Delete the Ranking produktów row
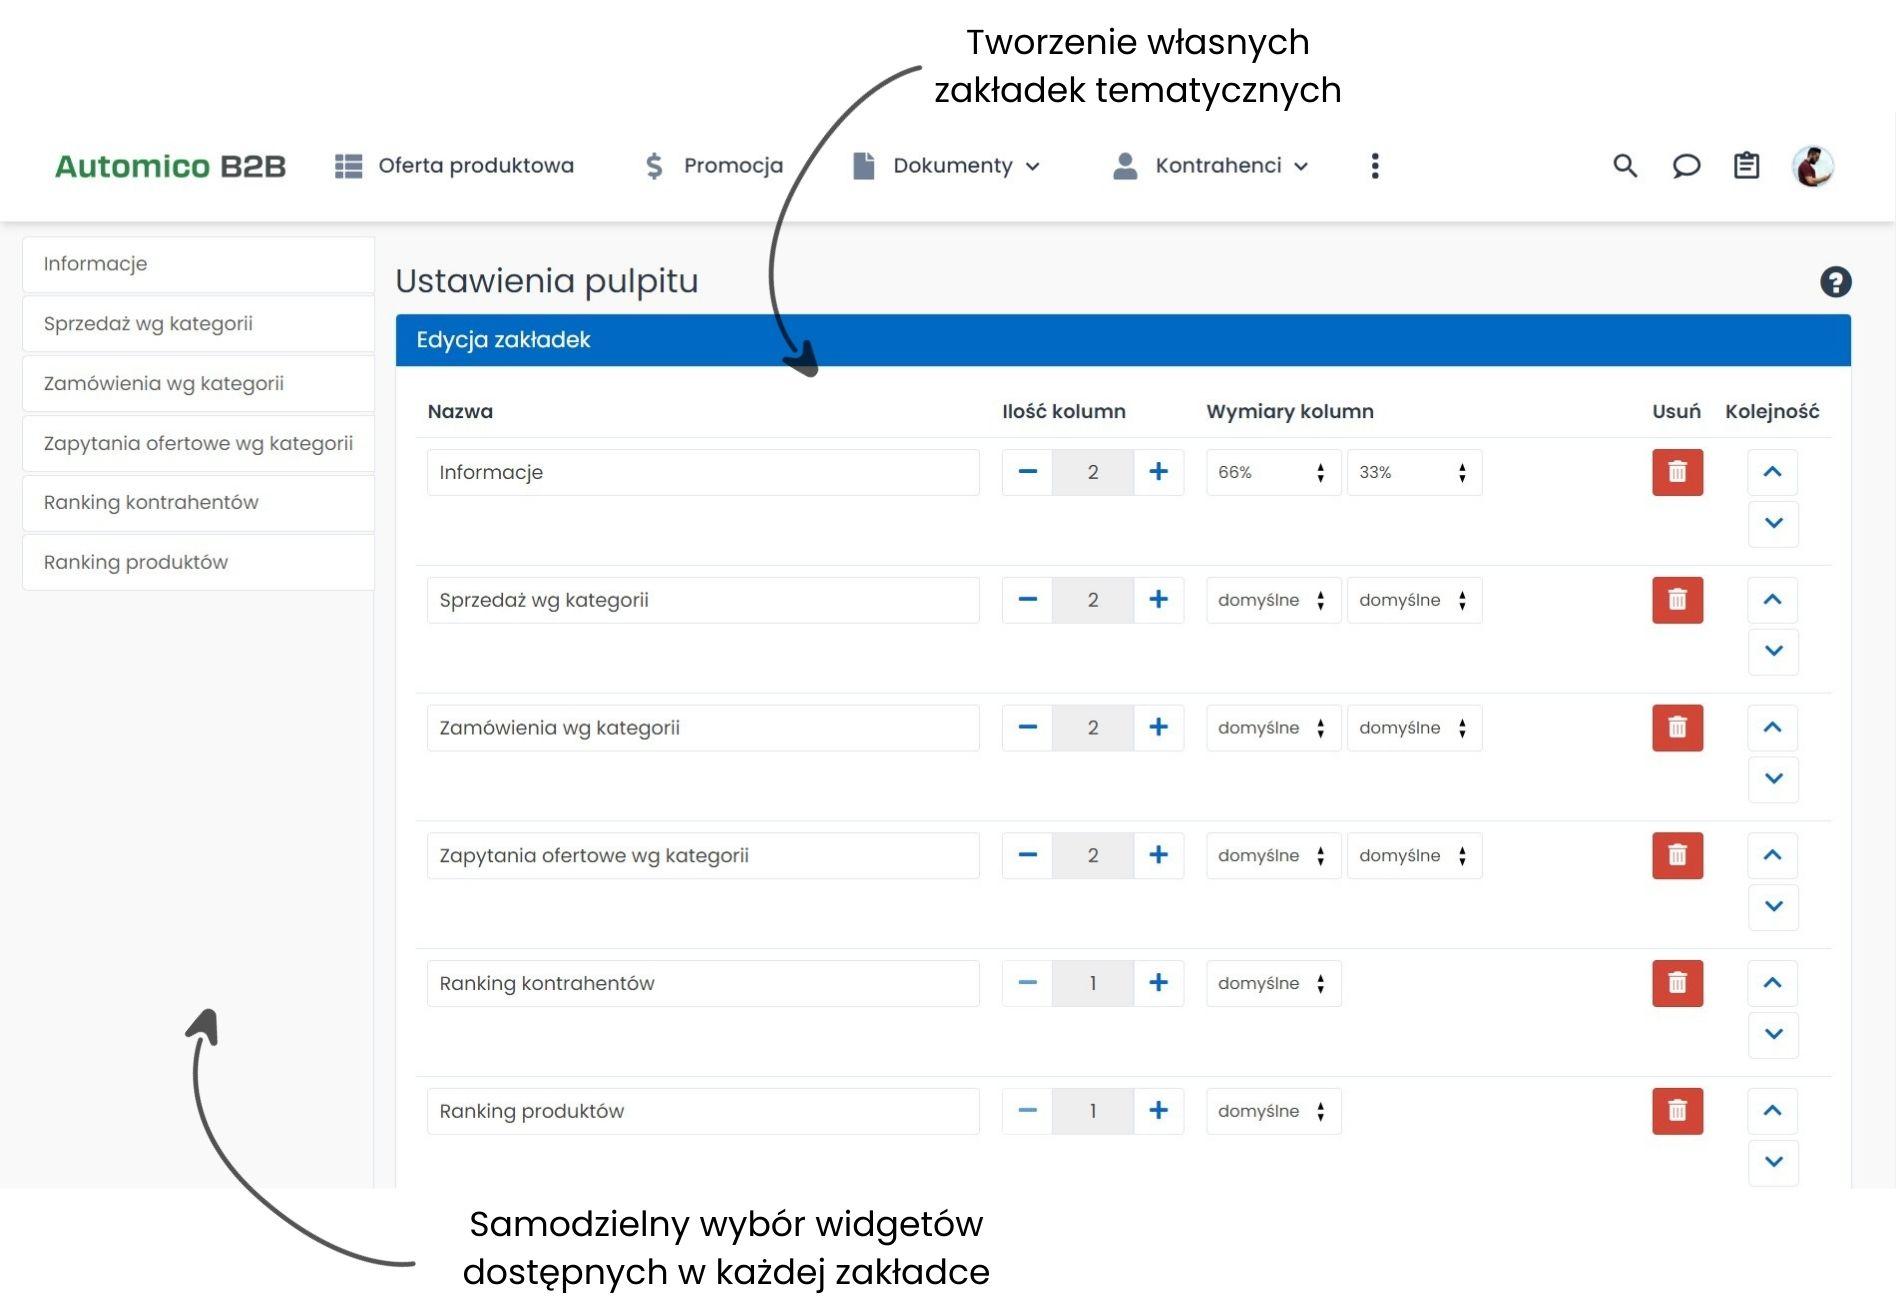 click(x=1677, y=1111)
